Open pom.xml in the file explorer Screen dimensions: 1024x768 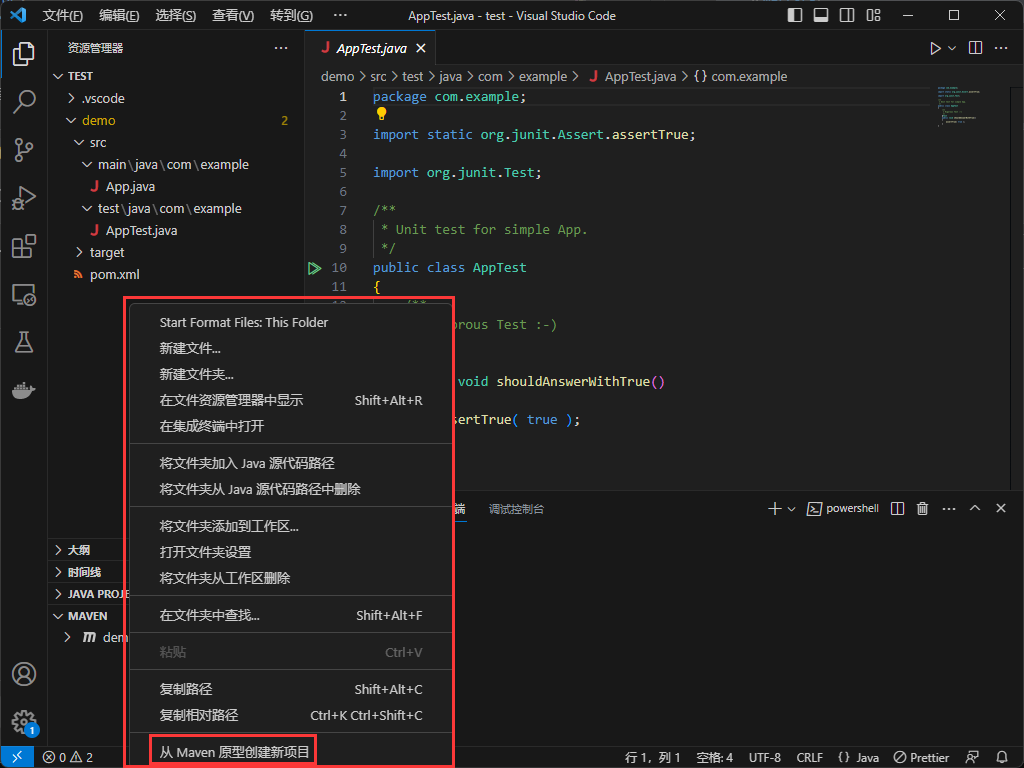(114, 274)
